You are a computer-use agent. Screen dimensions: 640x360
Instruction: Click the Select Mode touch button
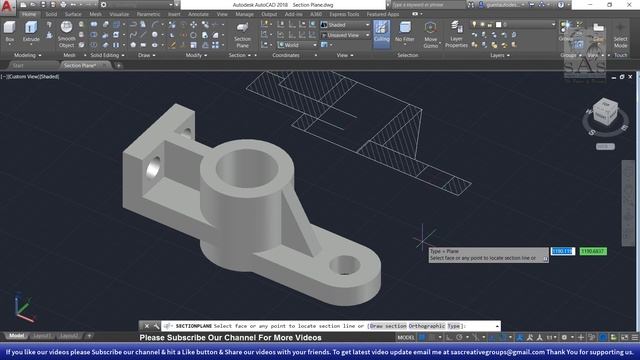[620, 35]
